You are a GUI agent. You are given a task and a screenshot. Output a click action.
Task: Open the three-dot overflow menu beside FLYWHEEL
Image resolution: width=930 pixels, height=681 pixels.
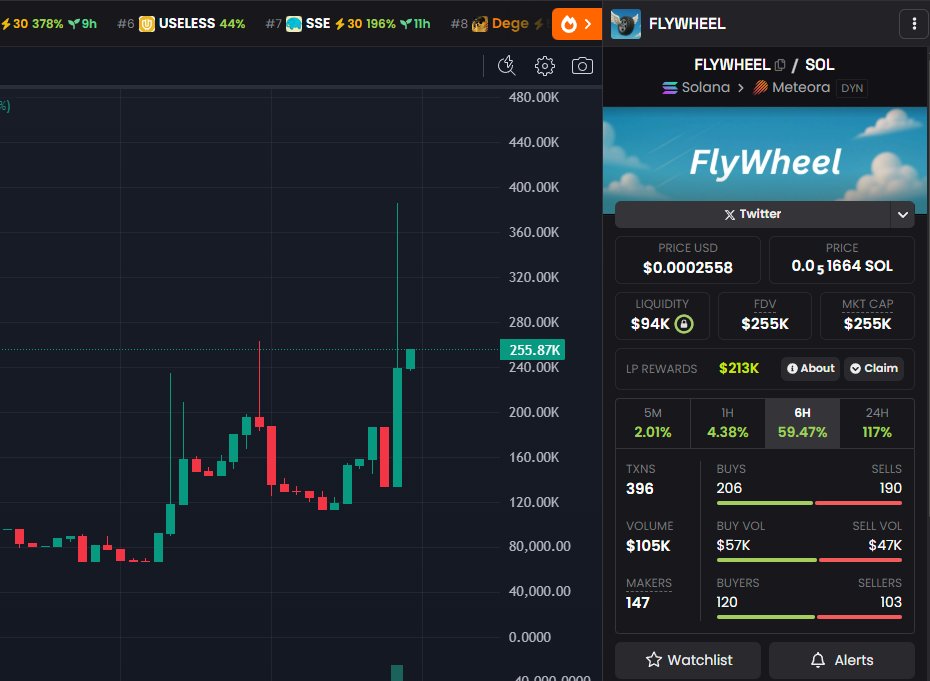click(x=914, y=23)
